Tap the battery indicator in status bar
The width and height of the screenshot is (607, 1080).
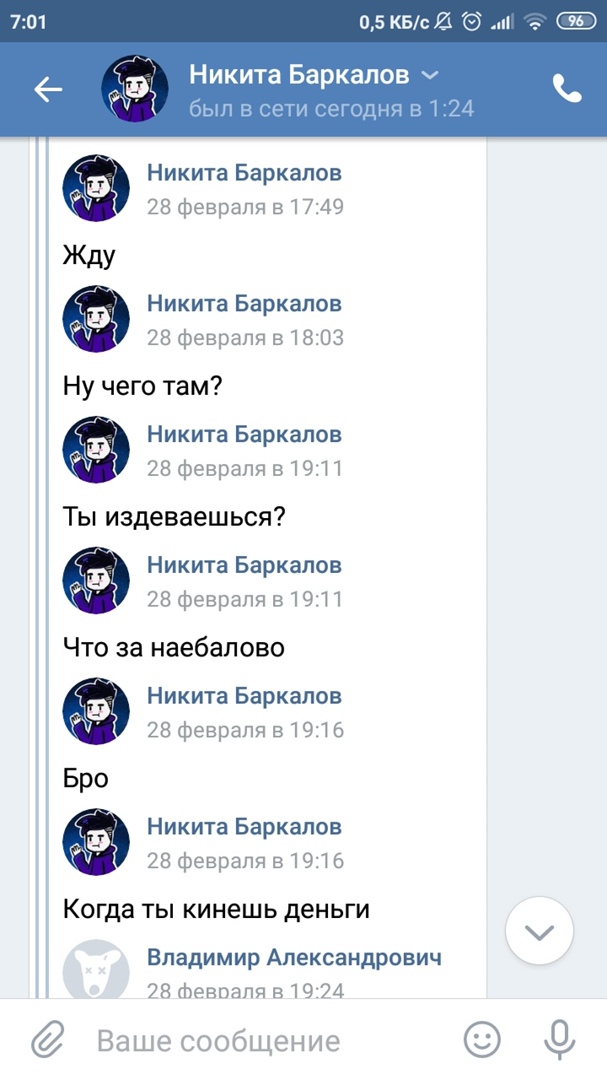575,22
